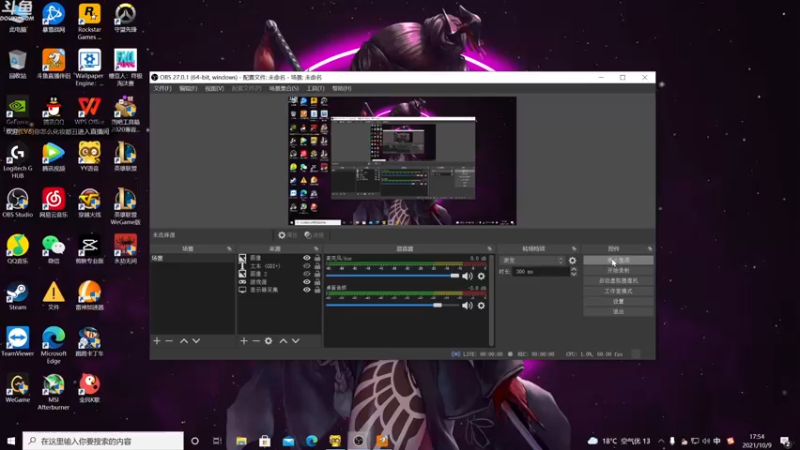Remove the selected scene with the minus icon
Screen dimensions: 800x450
pos(169,341)
